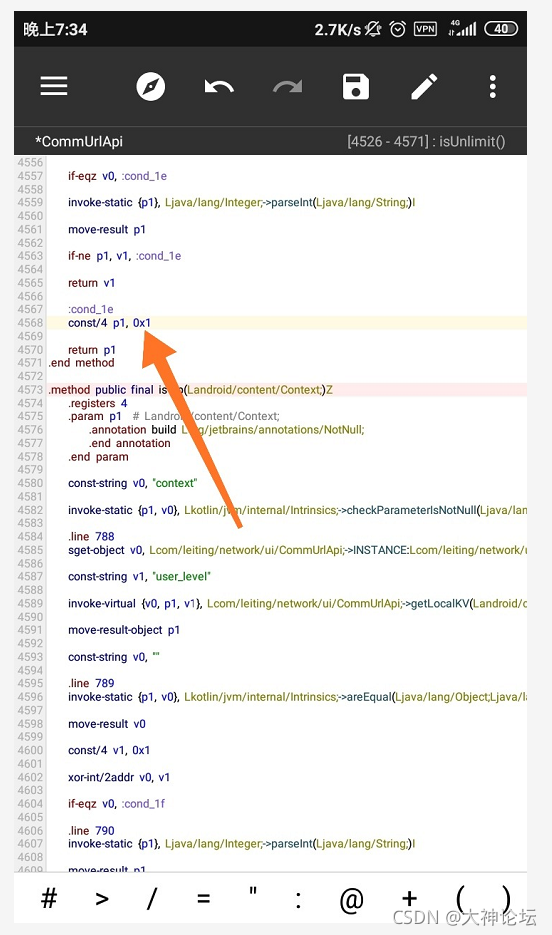
Task: Click 'const-string v0, "context"' line
Action: tap(132, 483)
